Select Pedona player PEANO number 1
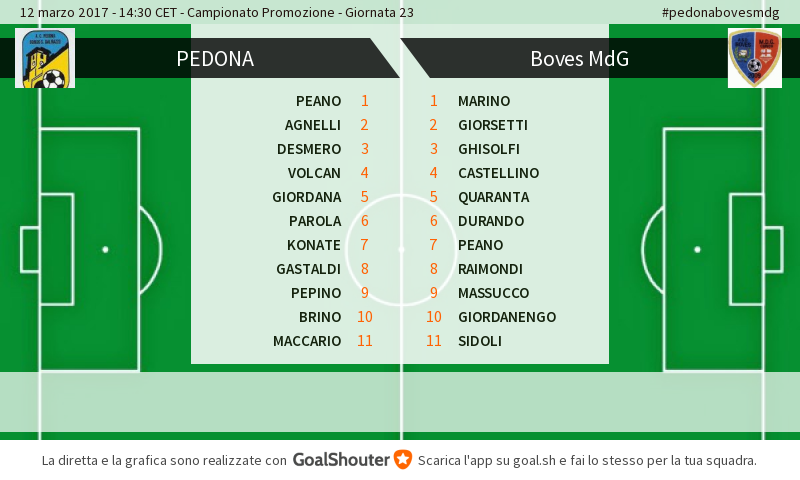 [332, 101]
